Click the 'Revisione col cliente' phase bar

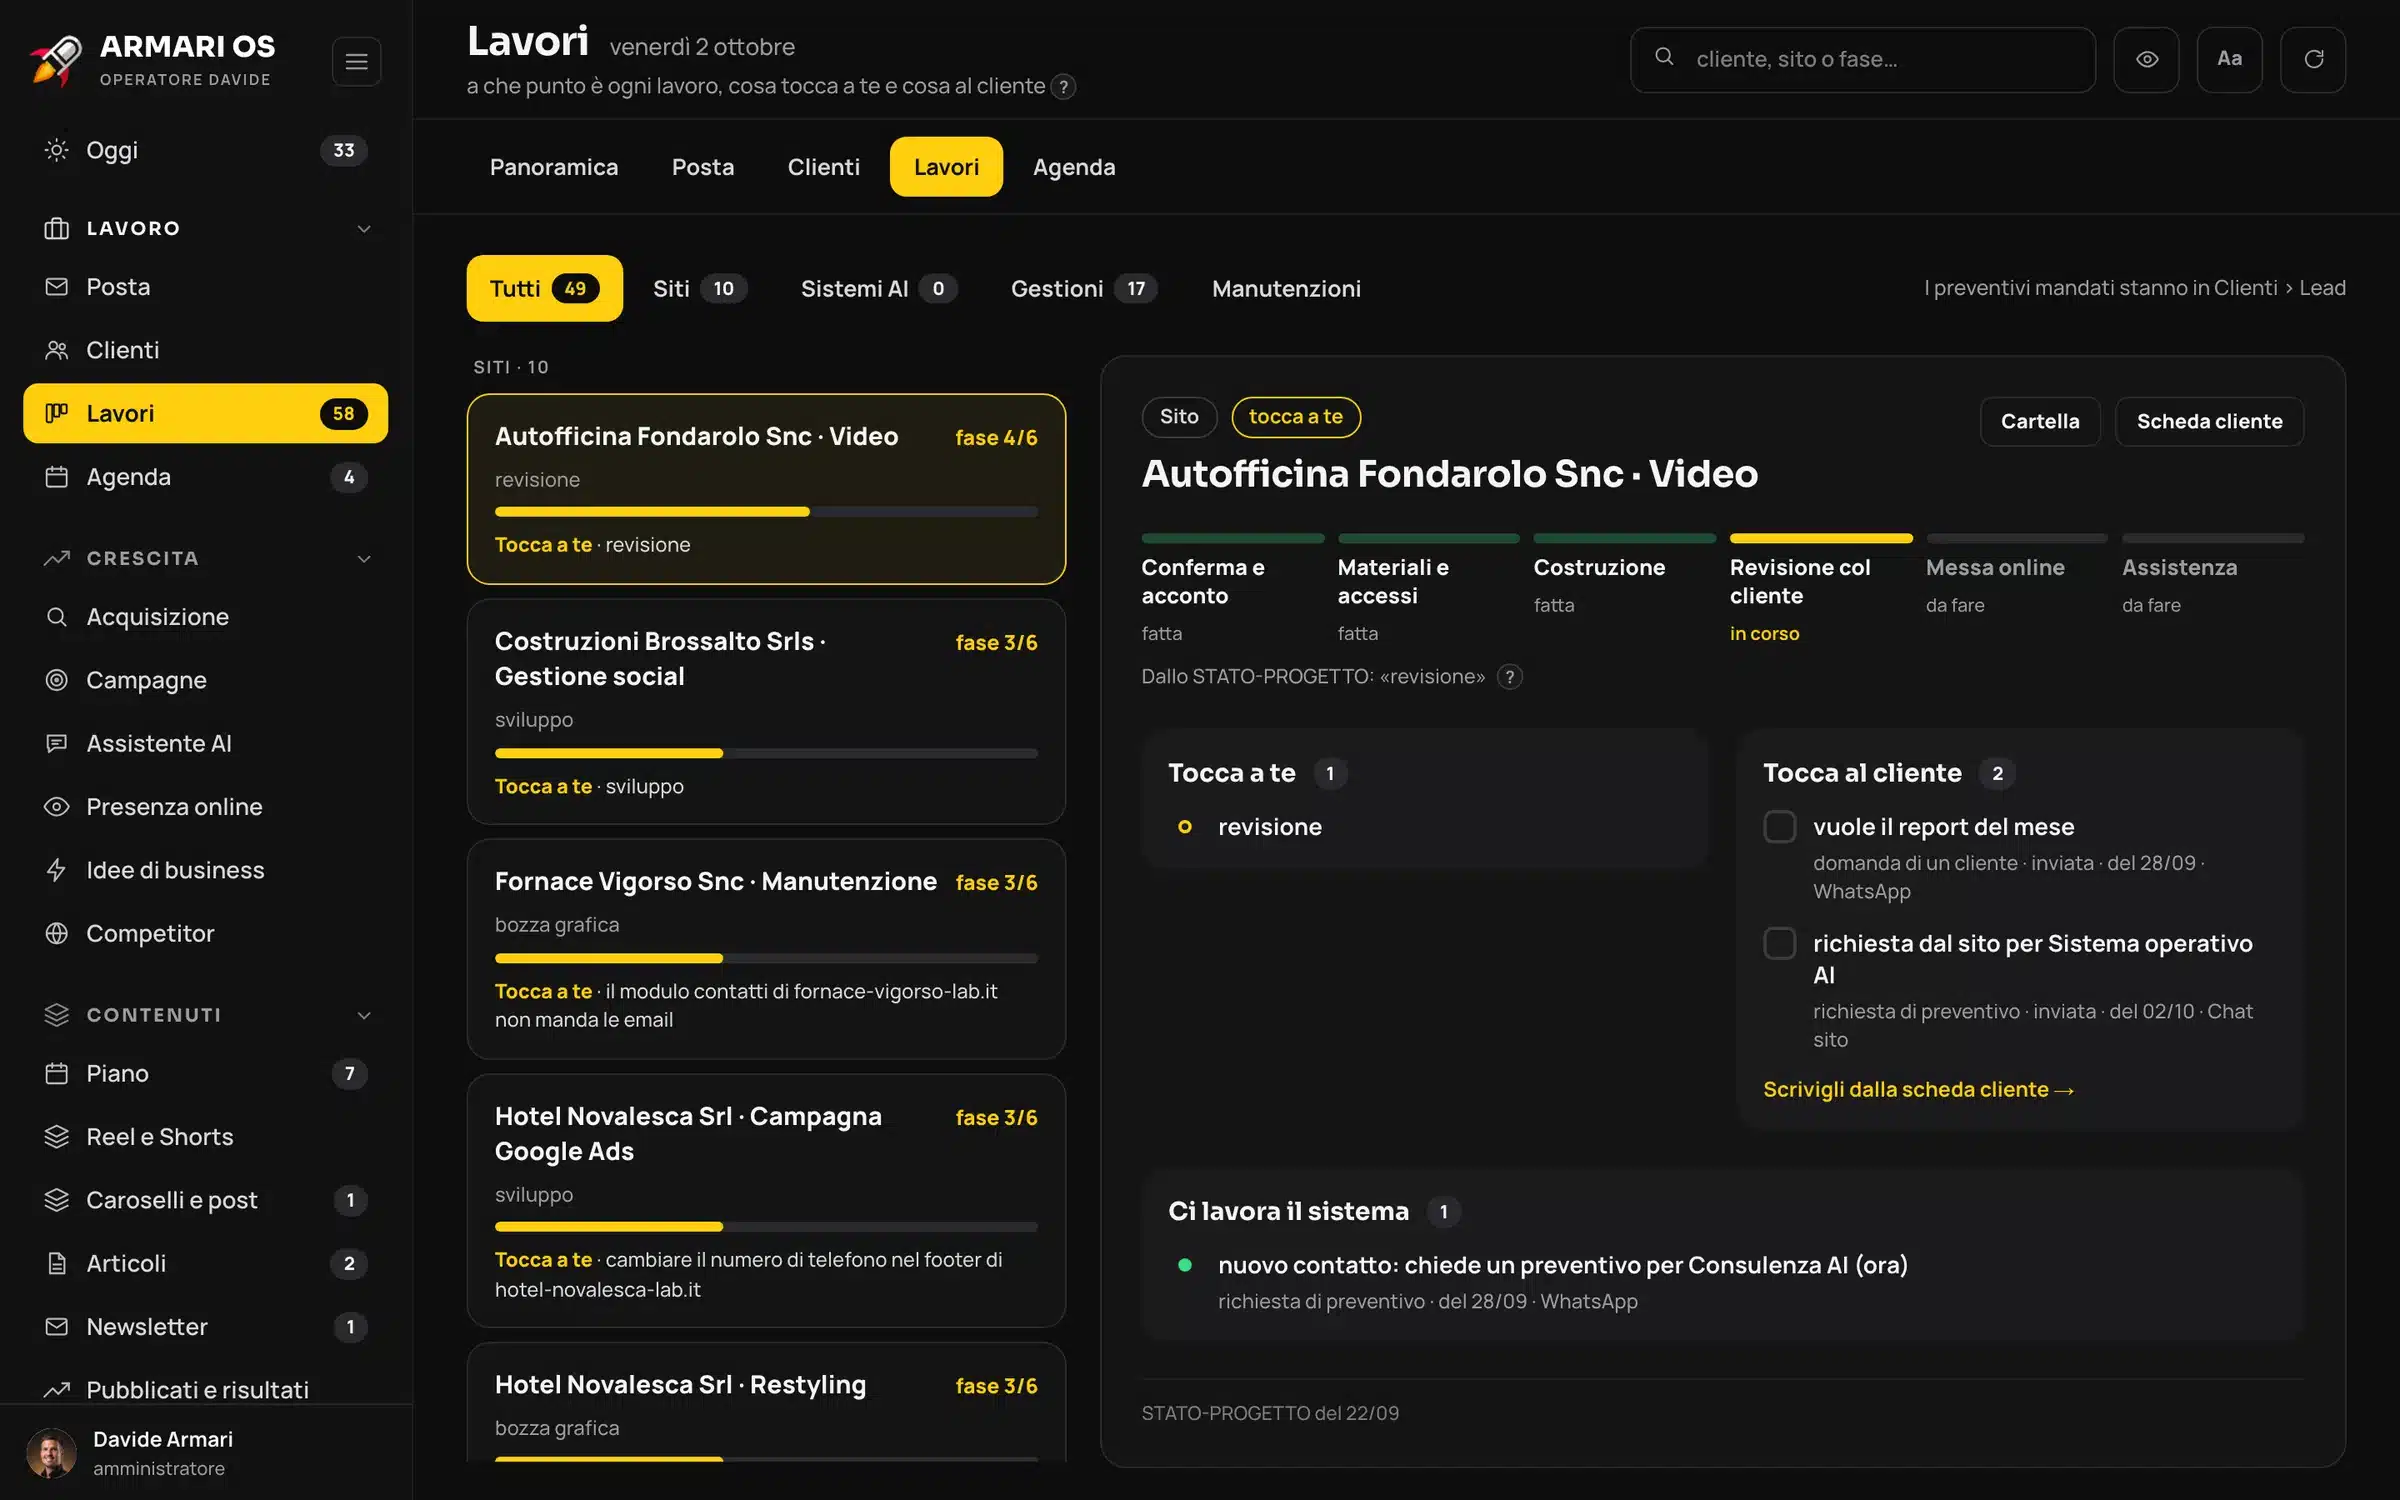point(1821,539)
